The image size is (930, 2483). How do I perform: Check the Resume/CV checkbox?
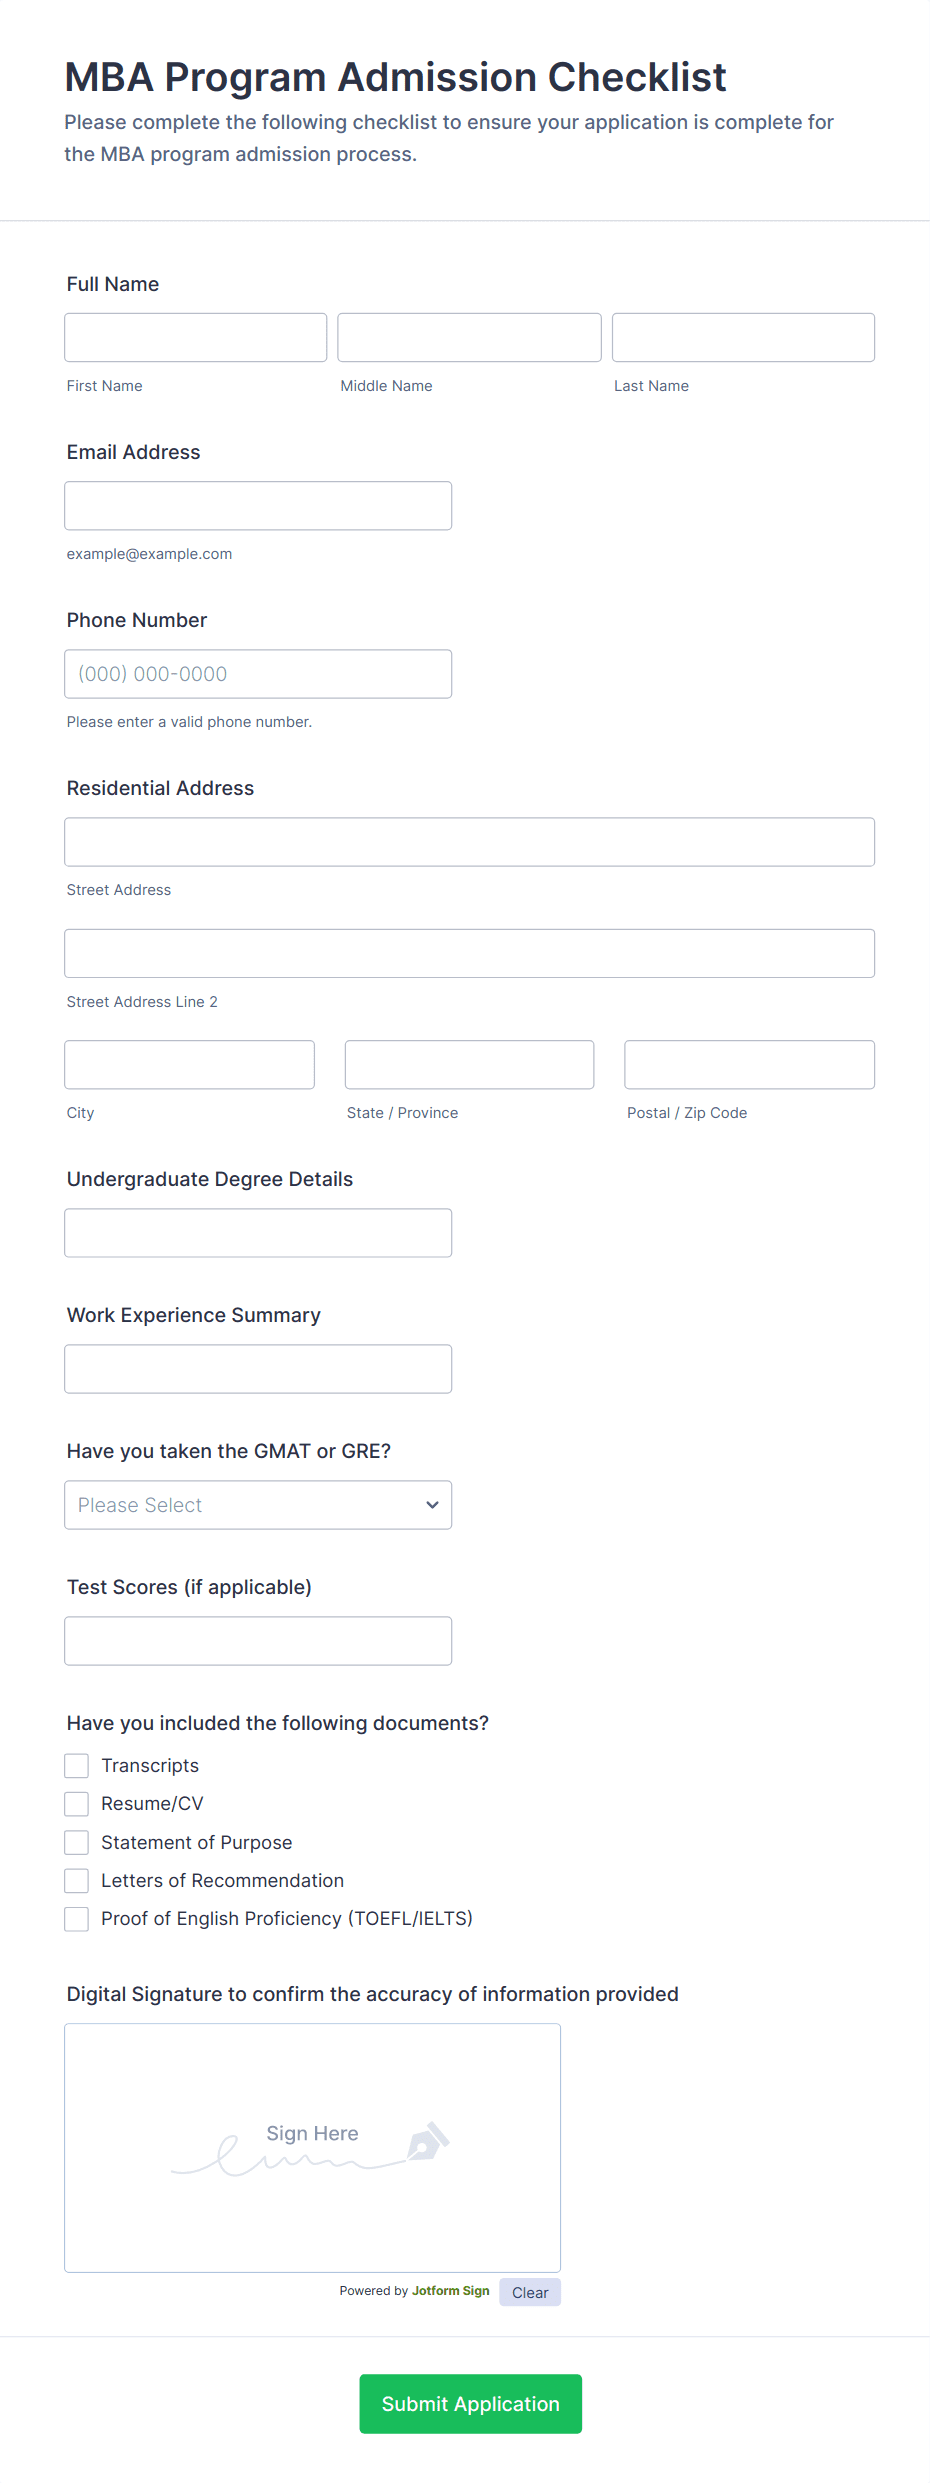[77, 1803]
